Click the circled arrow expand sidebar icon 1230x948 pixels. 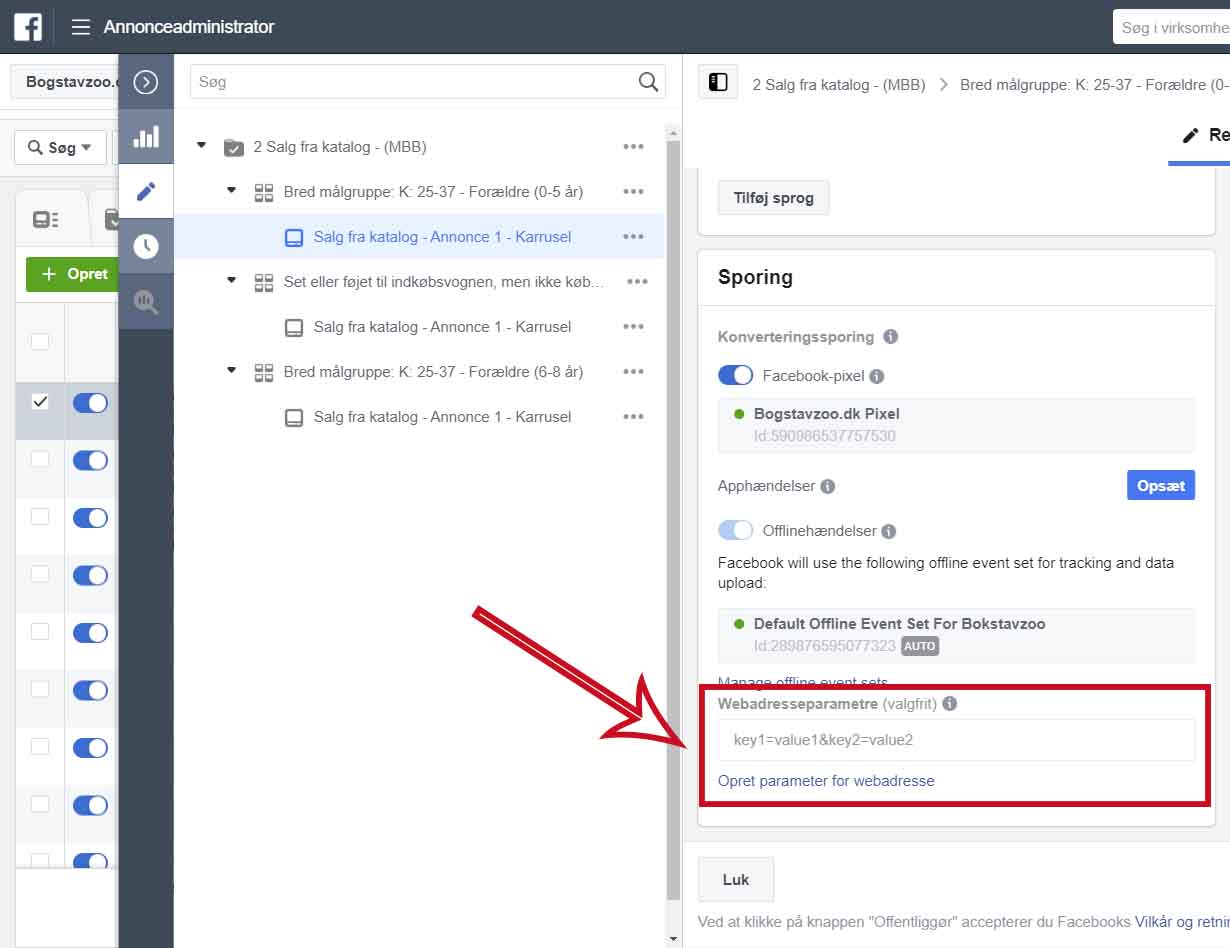click(146, 82)
